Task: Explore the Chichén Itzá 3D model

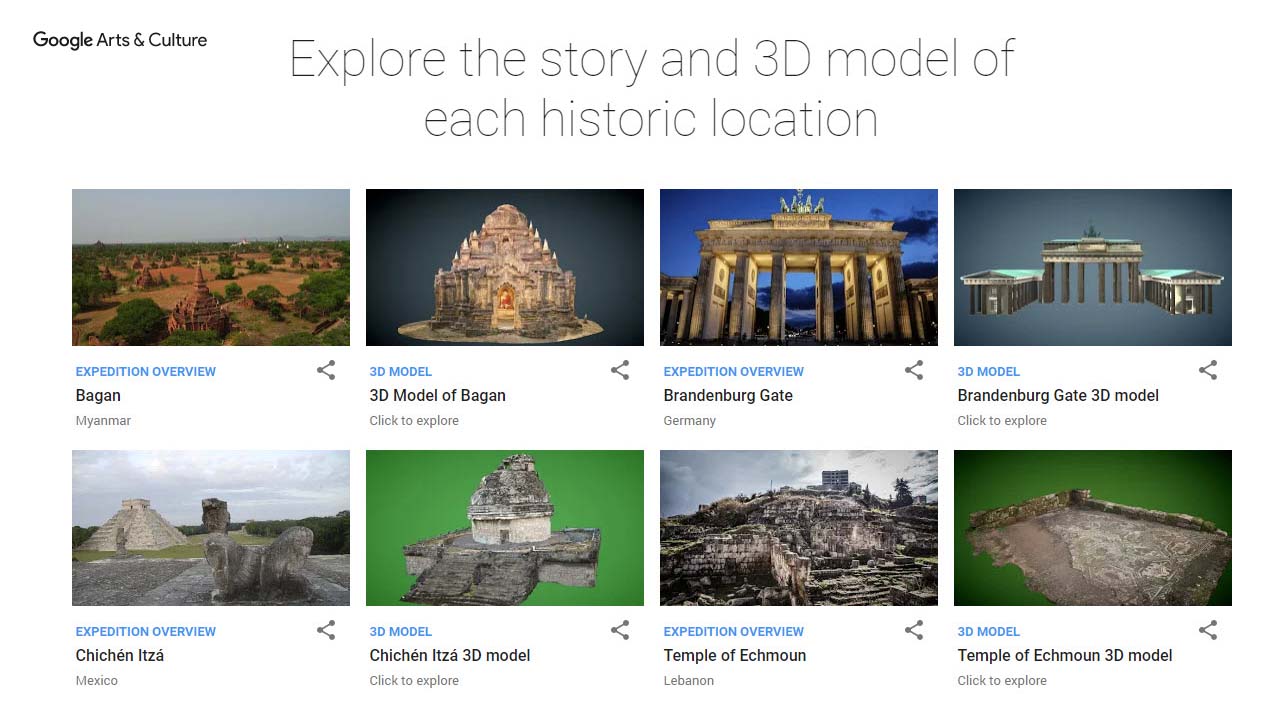Action: (x=448, y=655)
